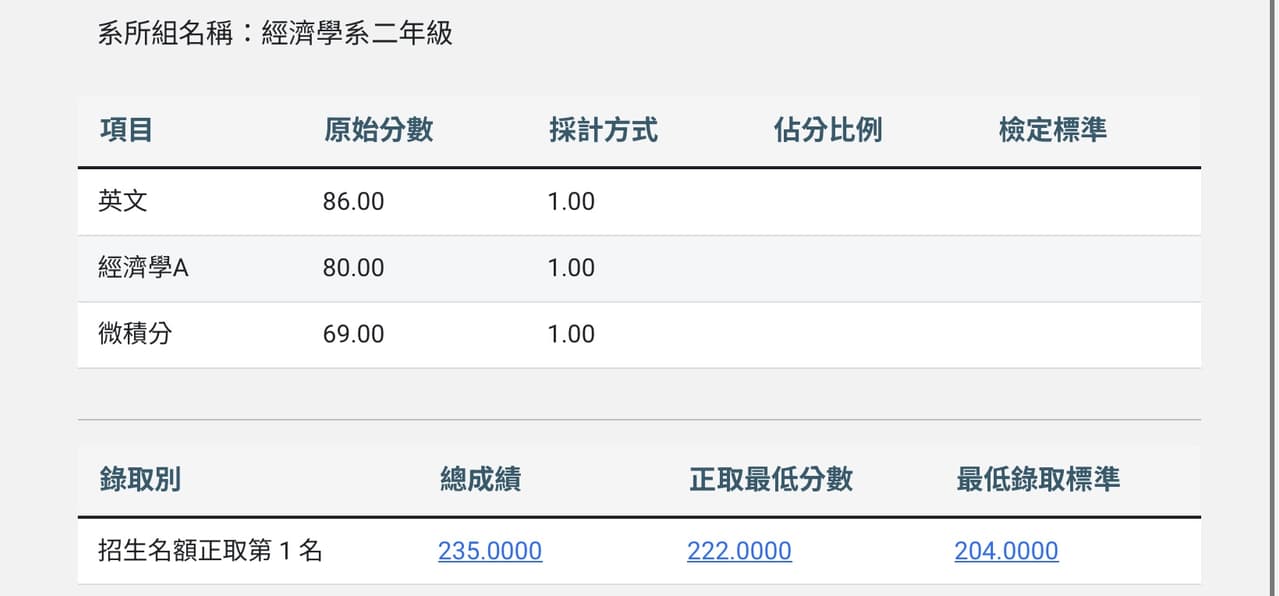Select the 檢定標準 column header

(x=1052, y=130)
